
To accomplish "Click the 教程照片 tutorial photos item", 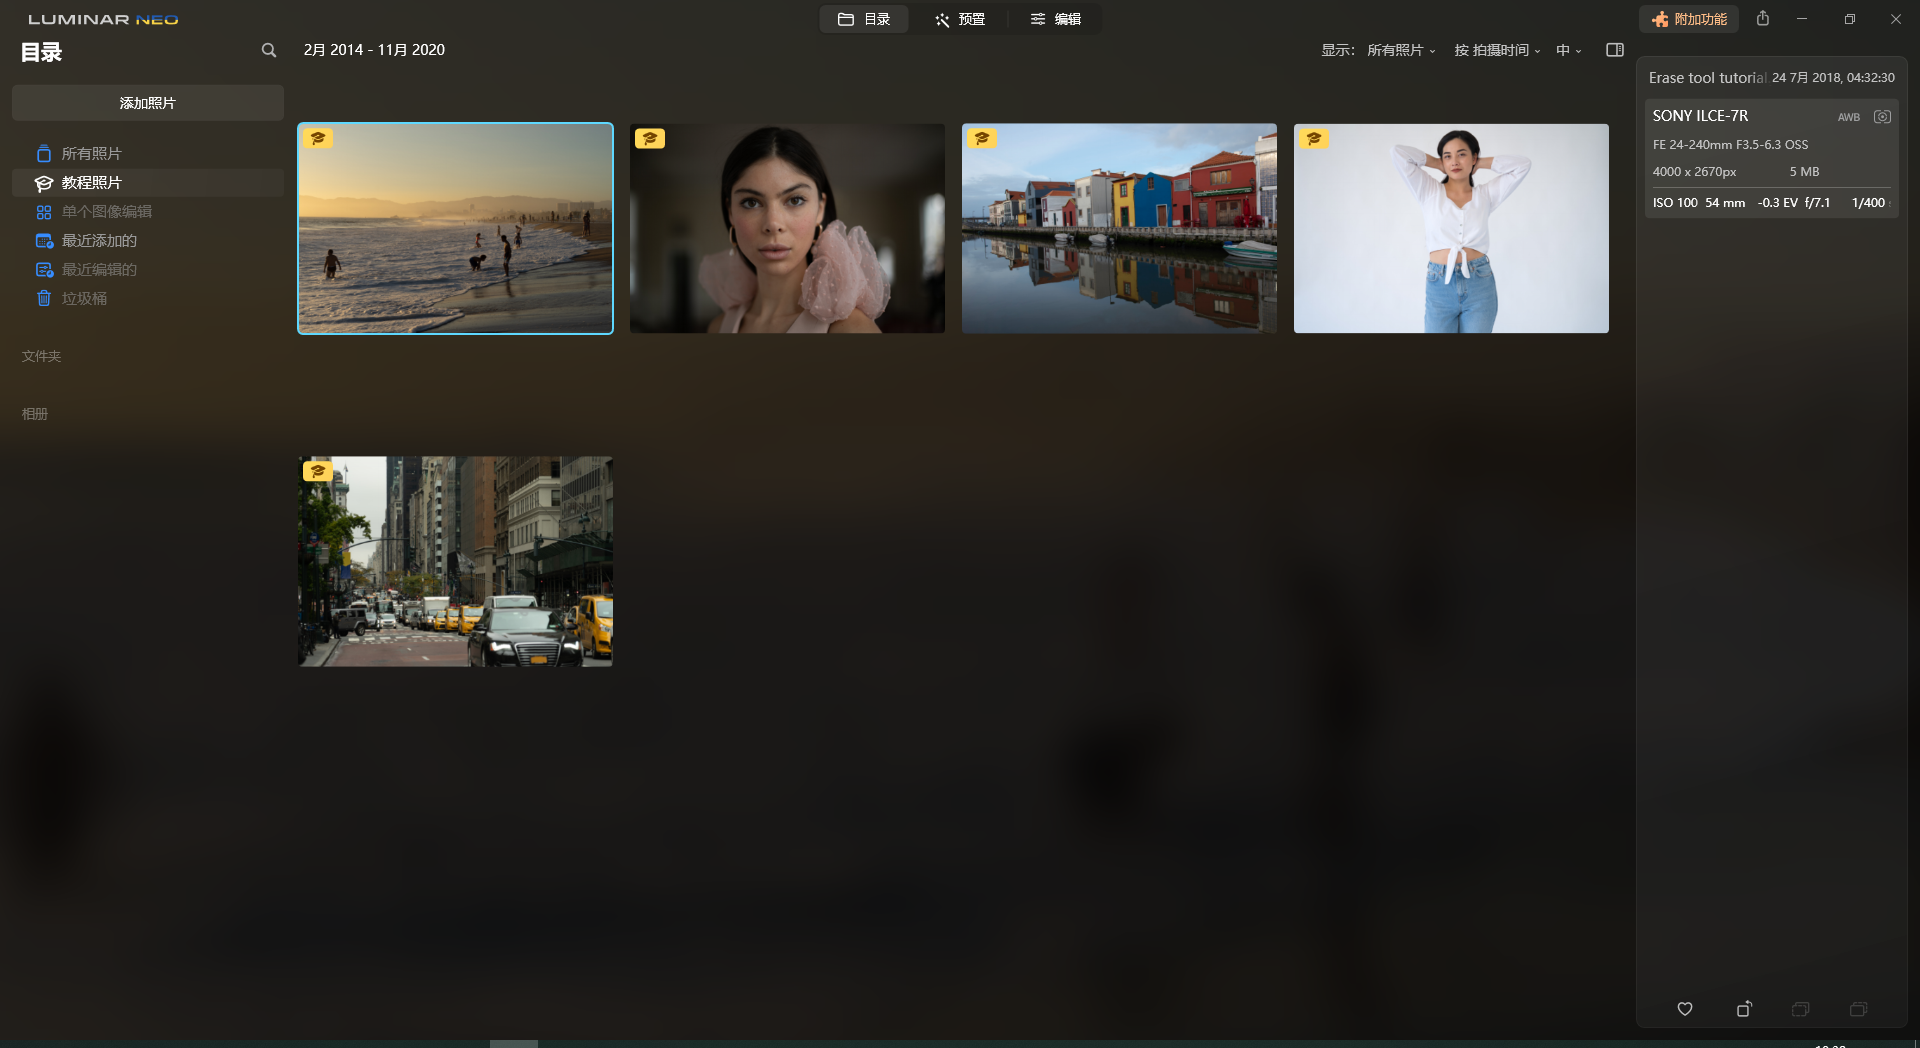I will 91,183.
